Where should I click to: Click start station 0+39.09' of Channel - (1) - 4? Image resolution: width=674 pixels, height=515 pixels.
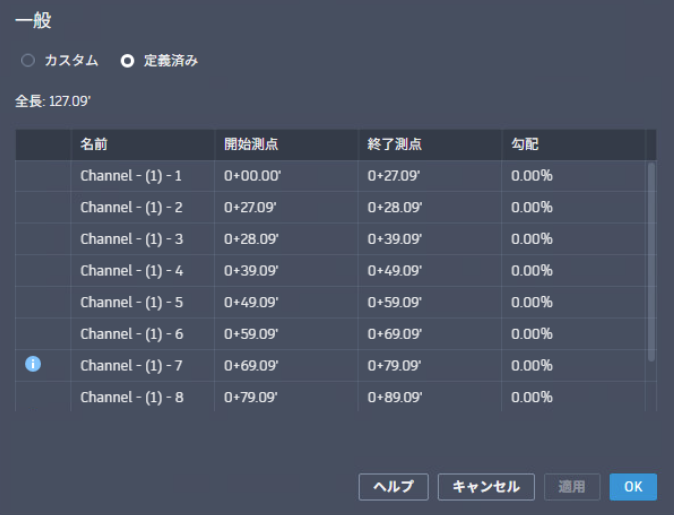(251, 271)
